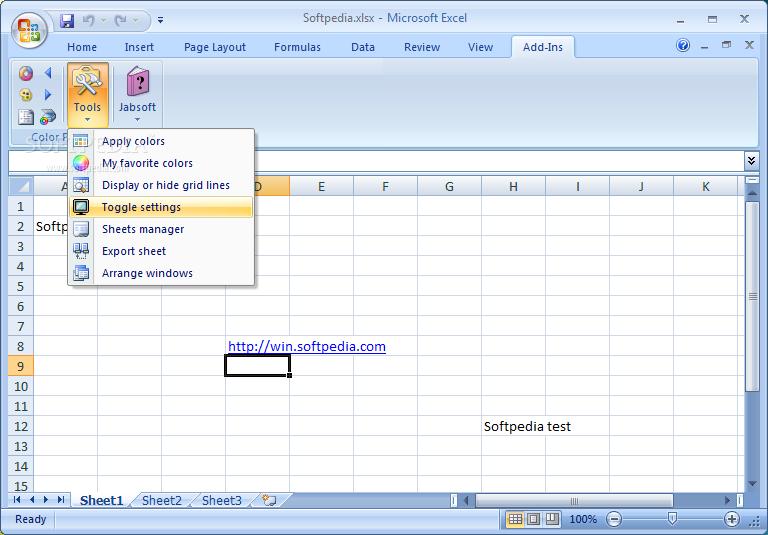This screenshot has width=768, height=535.
Task: Select column K header
Action: [x=705, y=186]
